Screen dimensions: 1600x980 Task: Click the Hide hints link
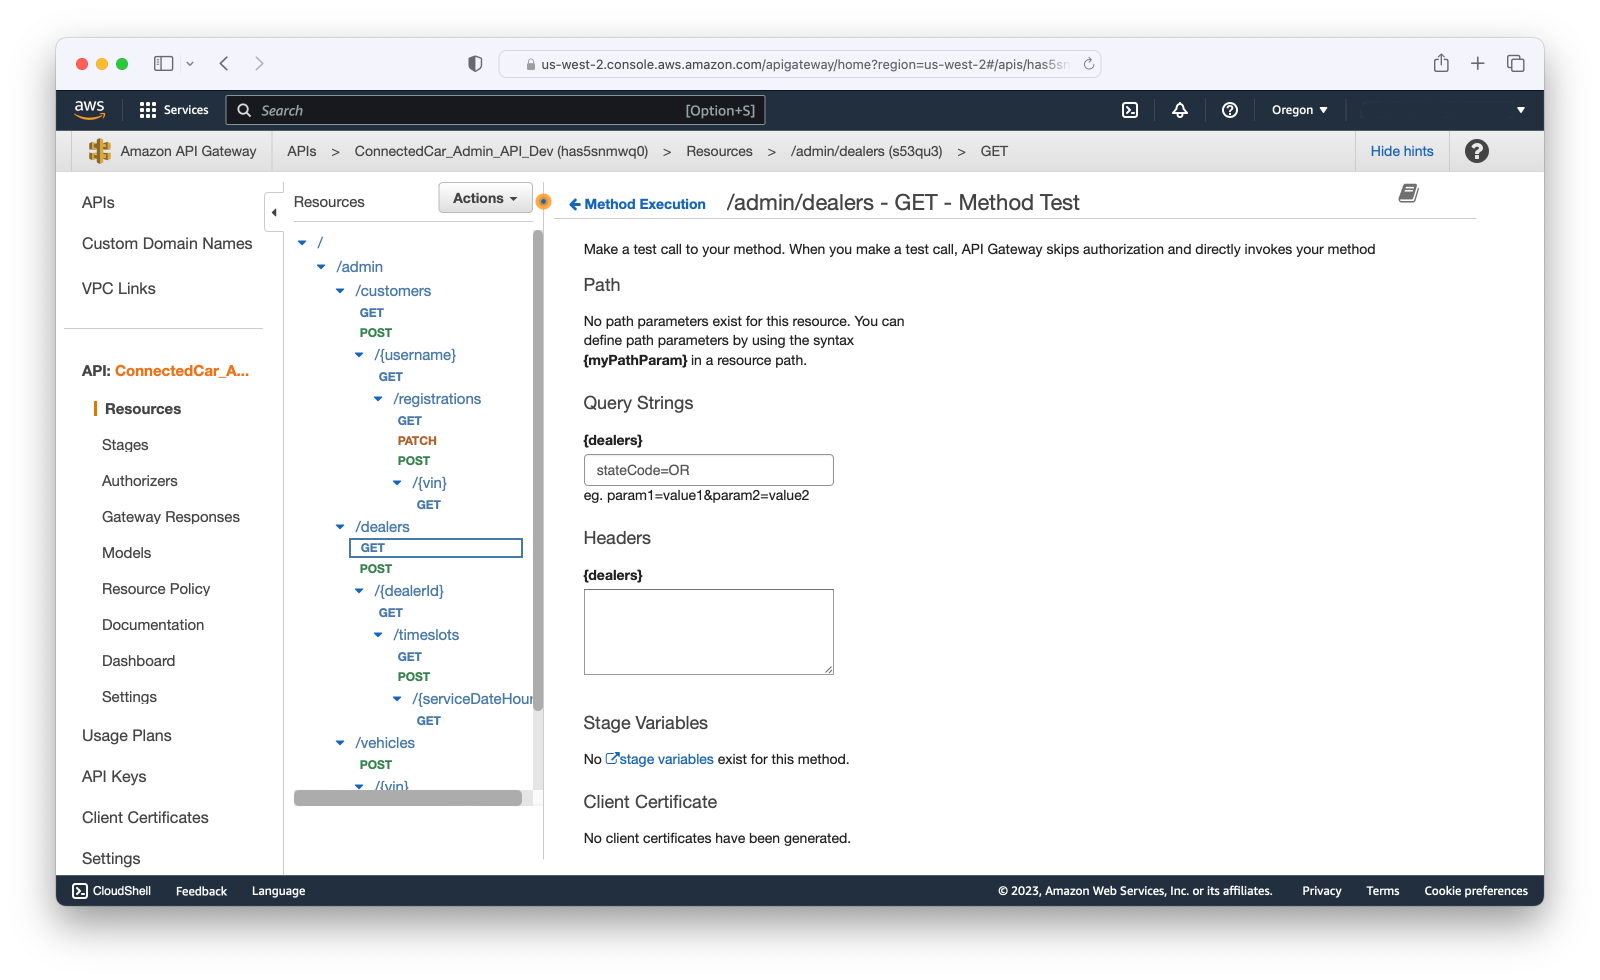[x=1401, y=151]
